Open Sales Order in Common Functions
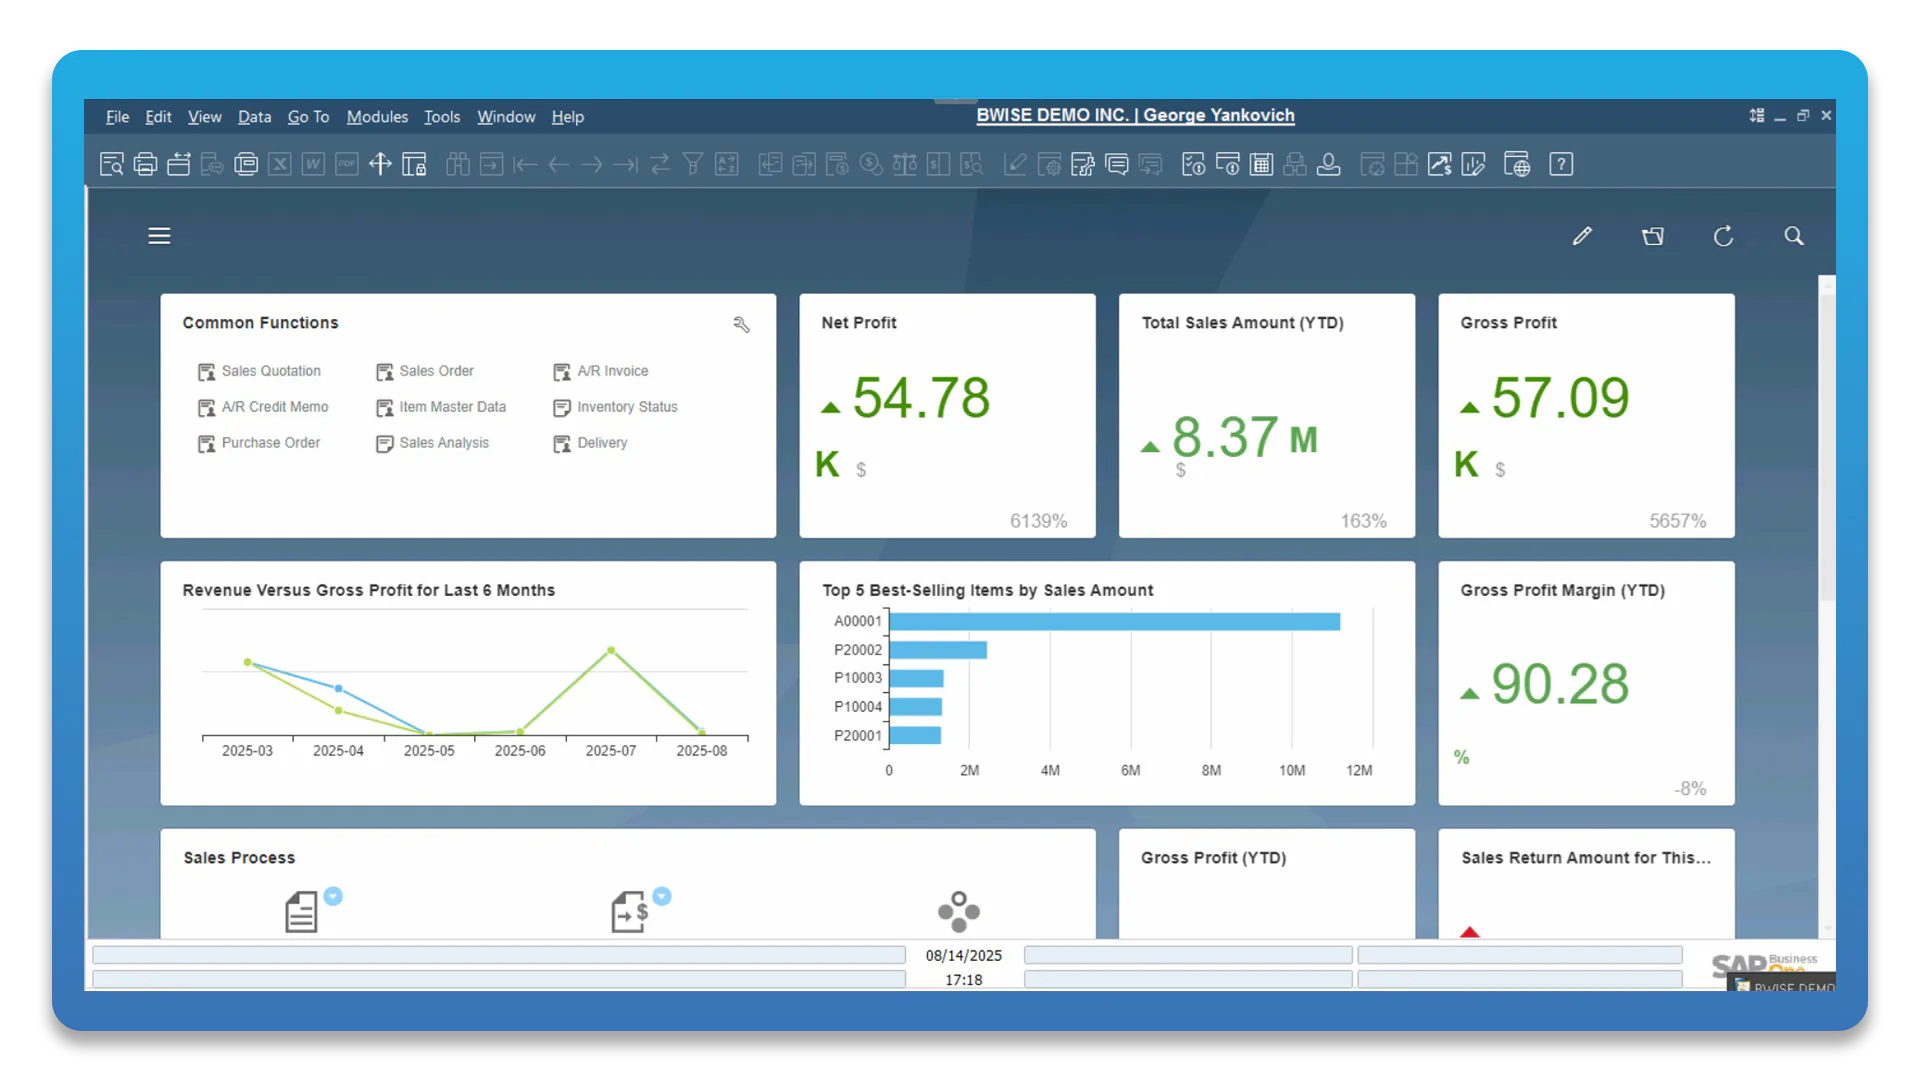Image resolution: width=1920 pixels, height=1080 pixels. coord(424,371)
